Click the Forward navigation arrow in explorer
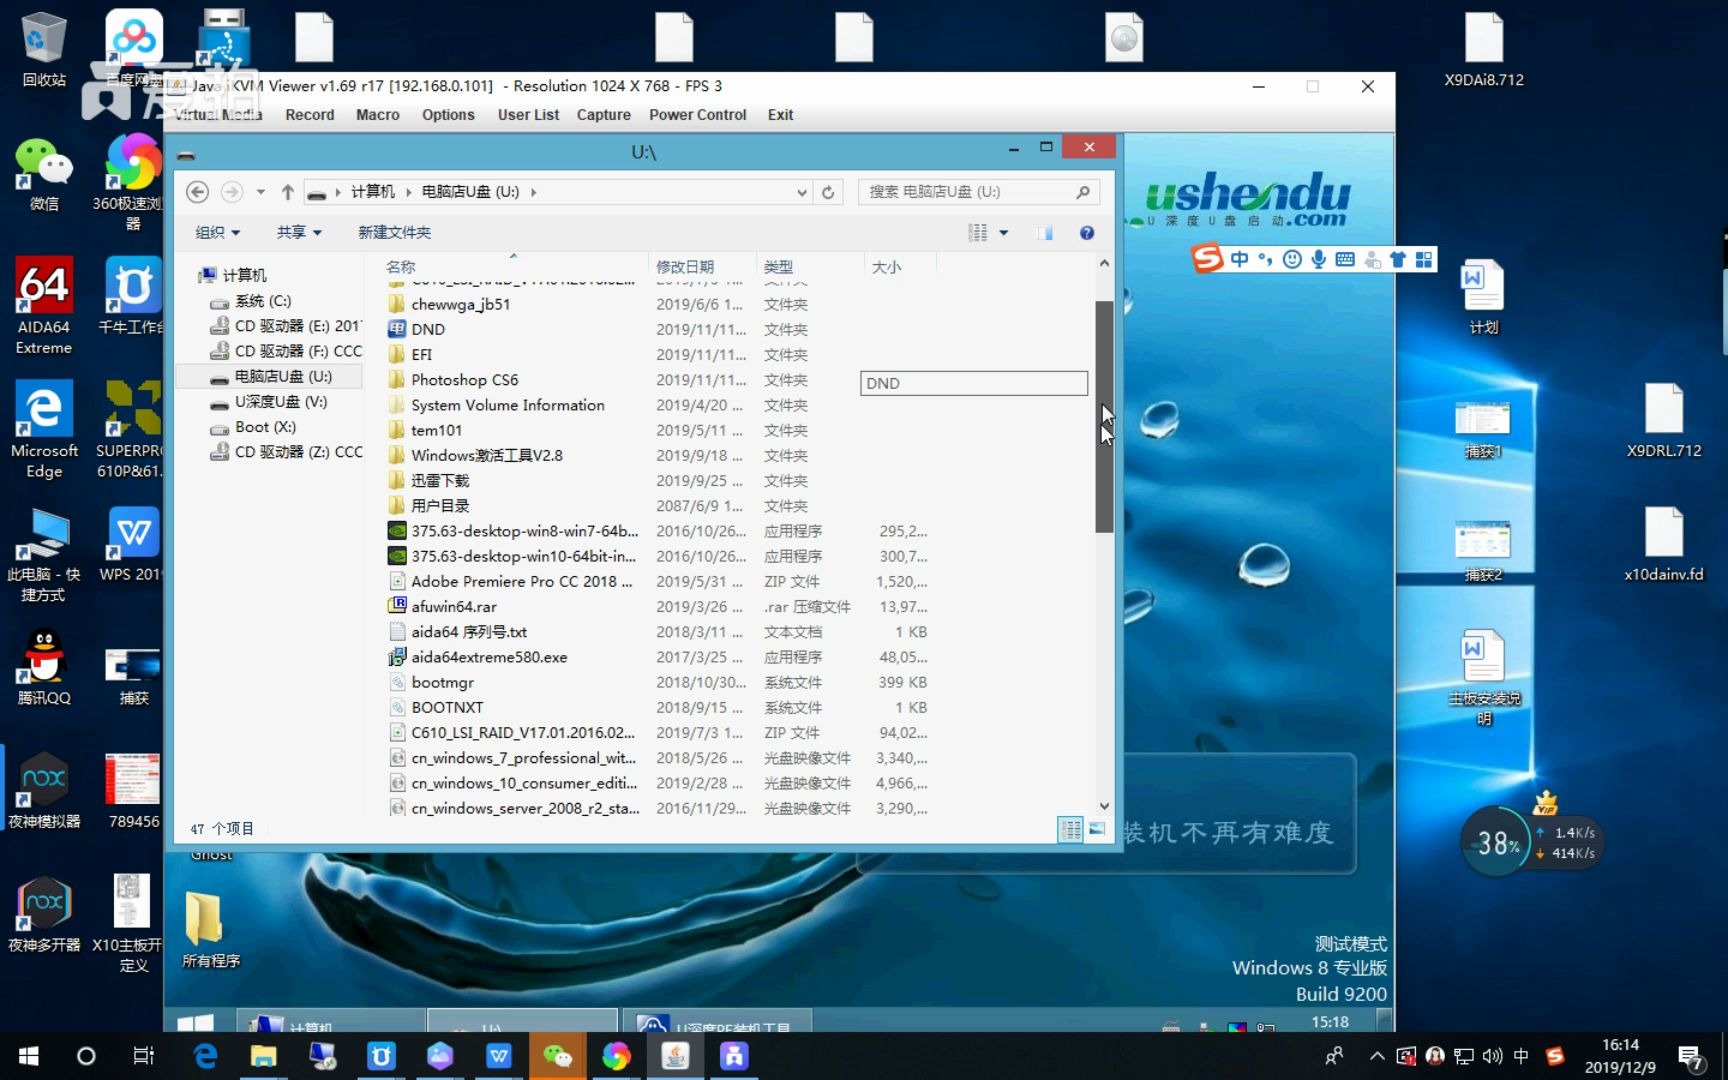Screen dimensions: 1728x1080 [231, 192]
